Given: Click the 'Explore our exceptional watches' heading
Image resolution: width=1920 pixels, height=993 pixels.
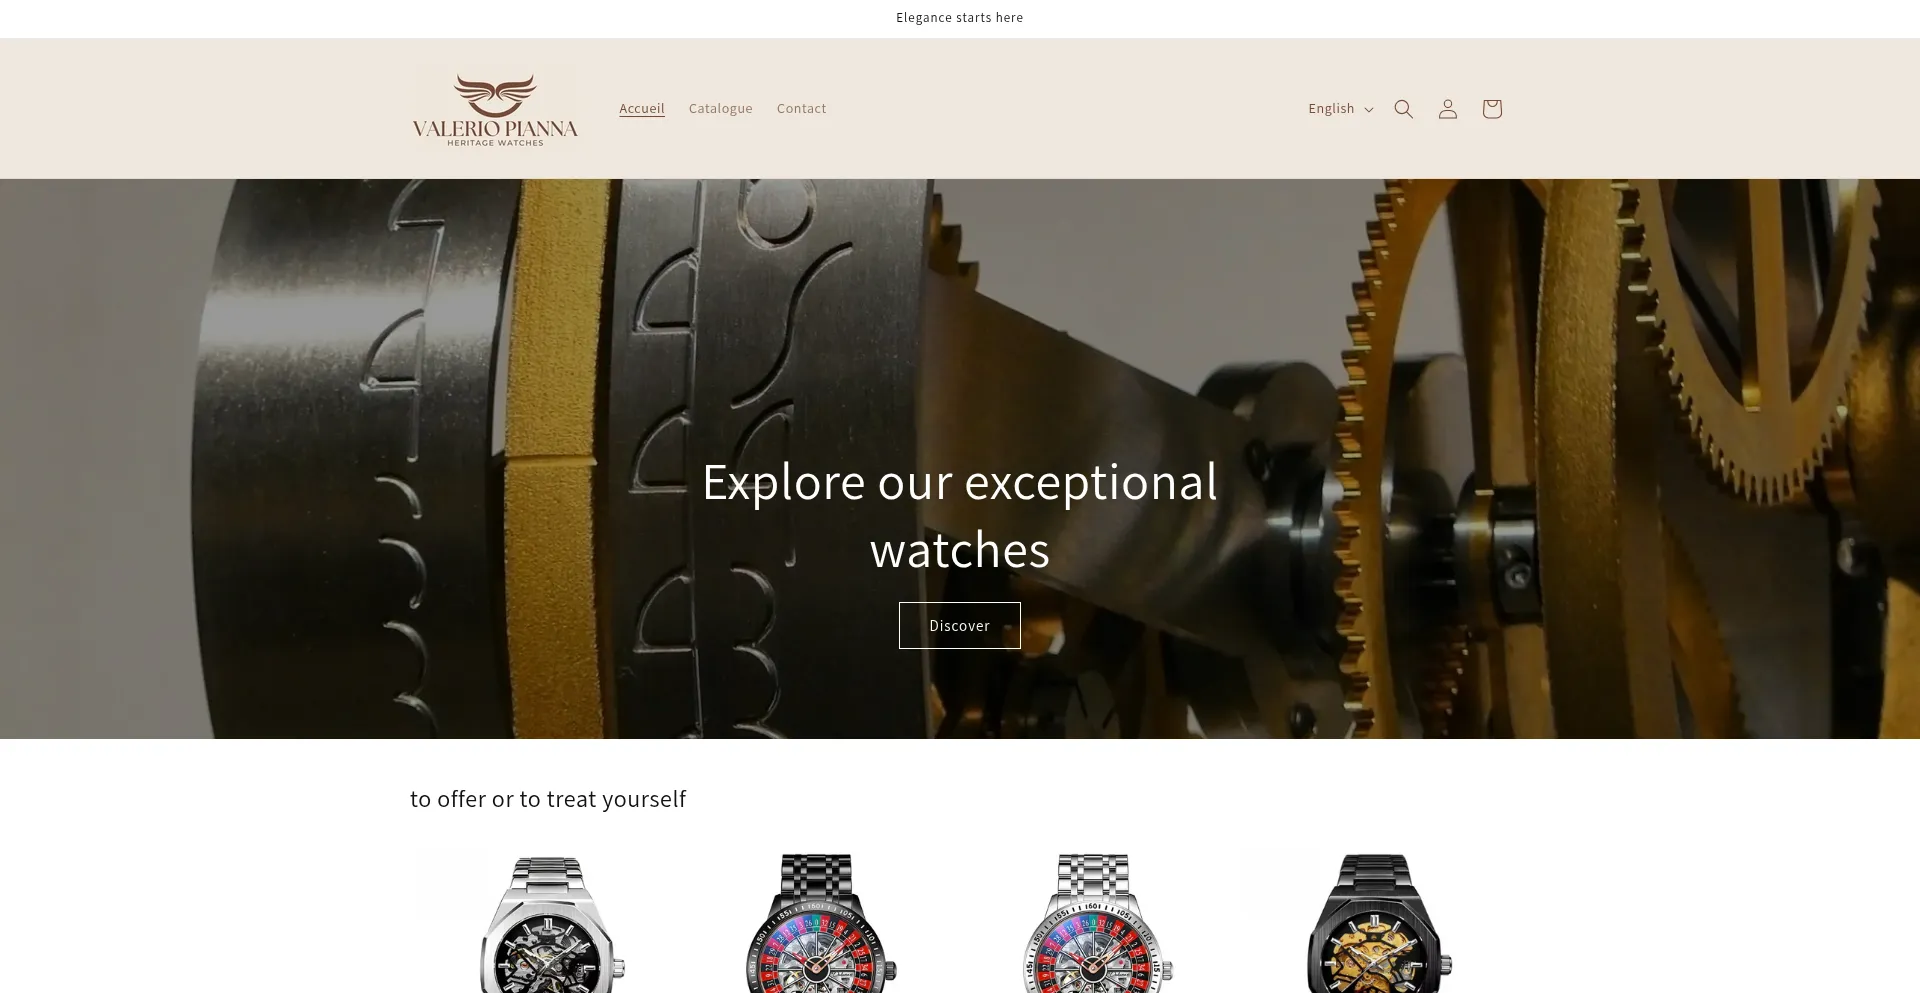Looking at the screenshot, I should (959, 516).
